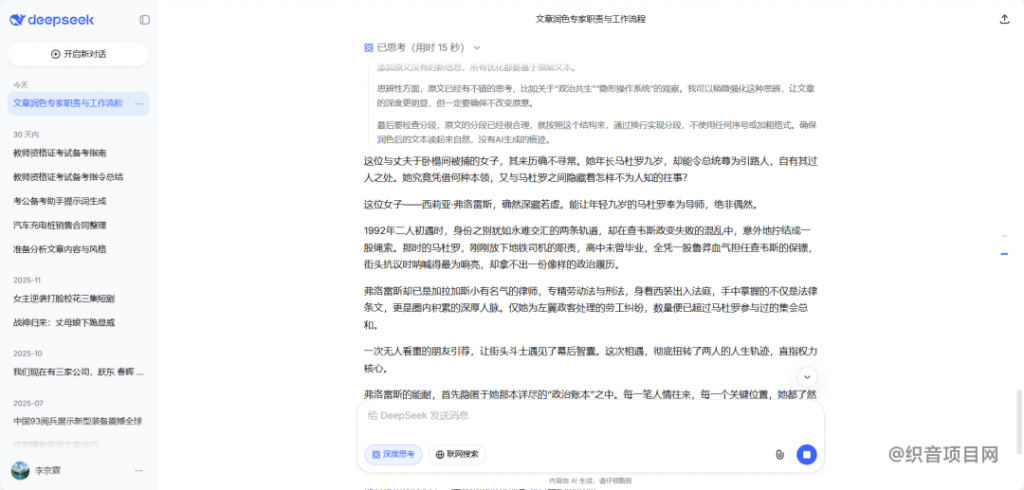Click the thinking atom icon beside 已思考
The image size is (1024, 490).
368,48
